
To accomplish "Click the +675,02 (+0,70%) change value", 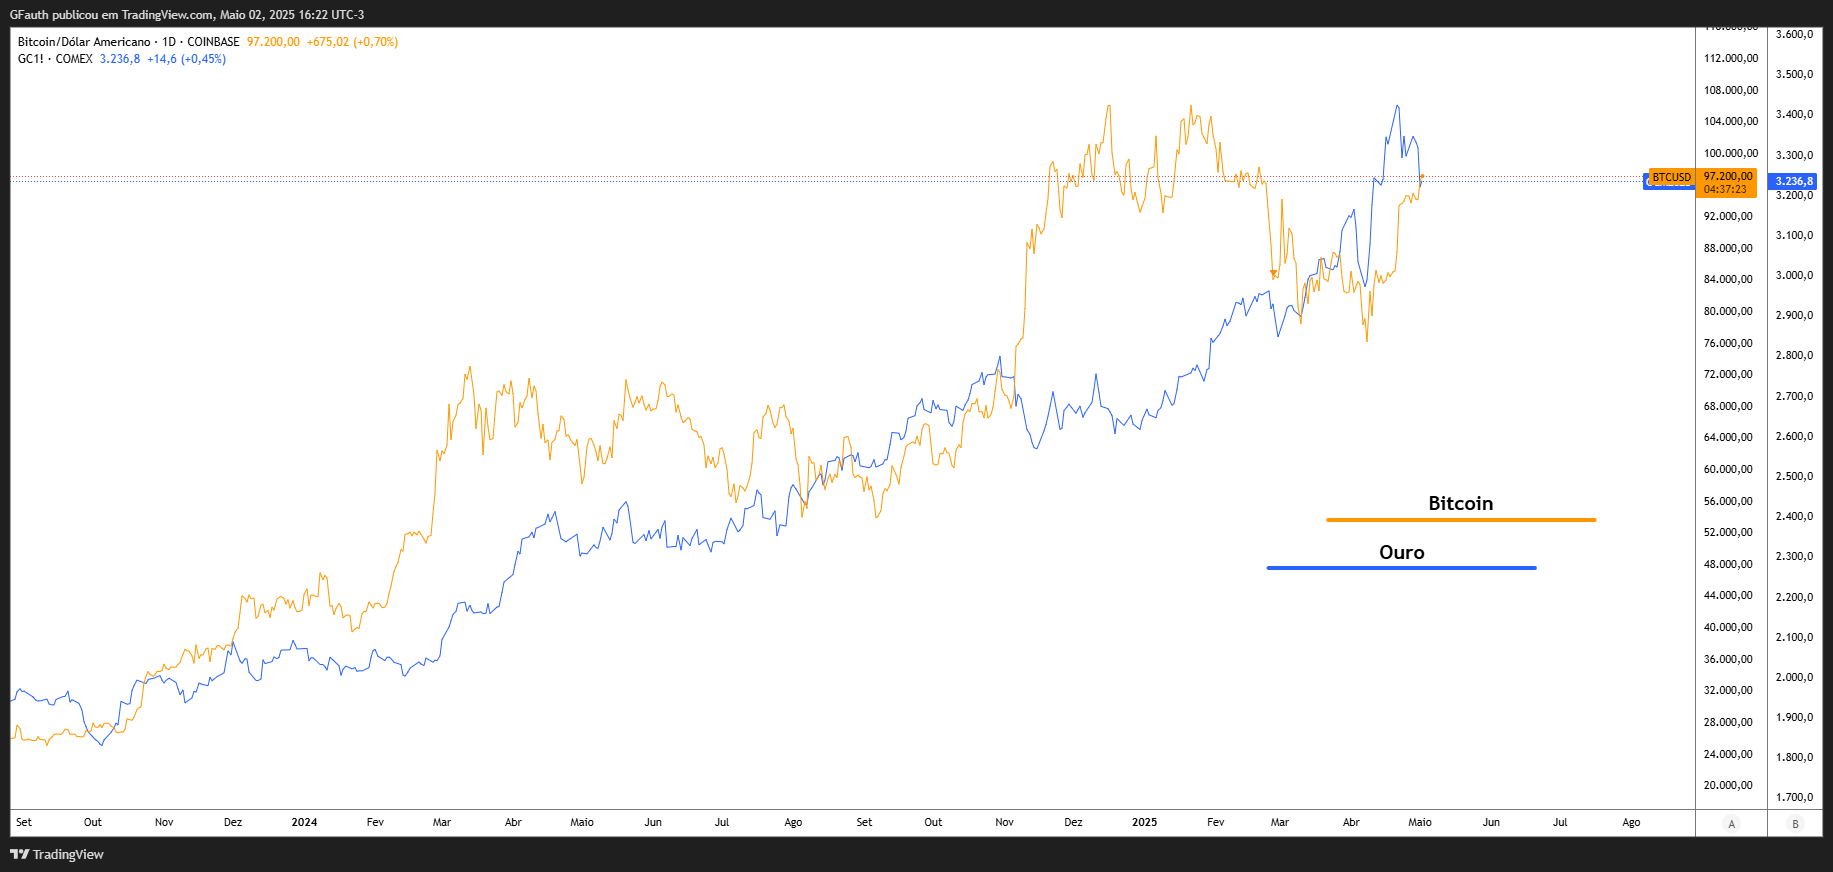I will 352,42.
